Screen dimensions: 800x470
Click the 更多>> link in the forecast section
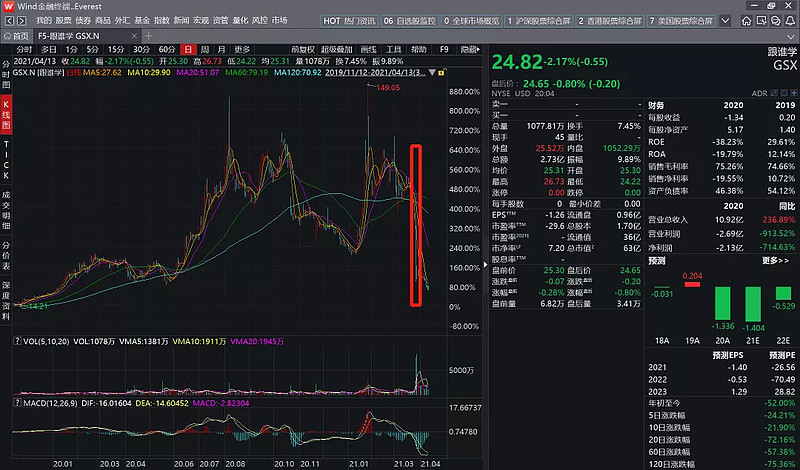(775, 261)
